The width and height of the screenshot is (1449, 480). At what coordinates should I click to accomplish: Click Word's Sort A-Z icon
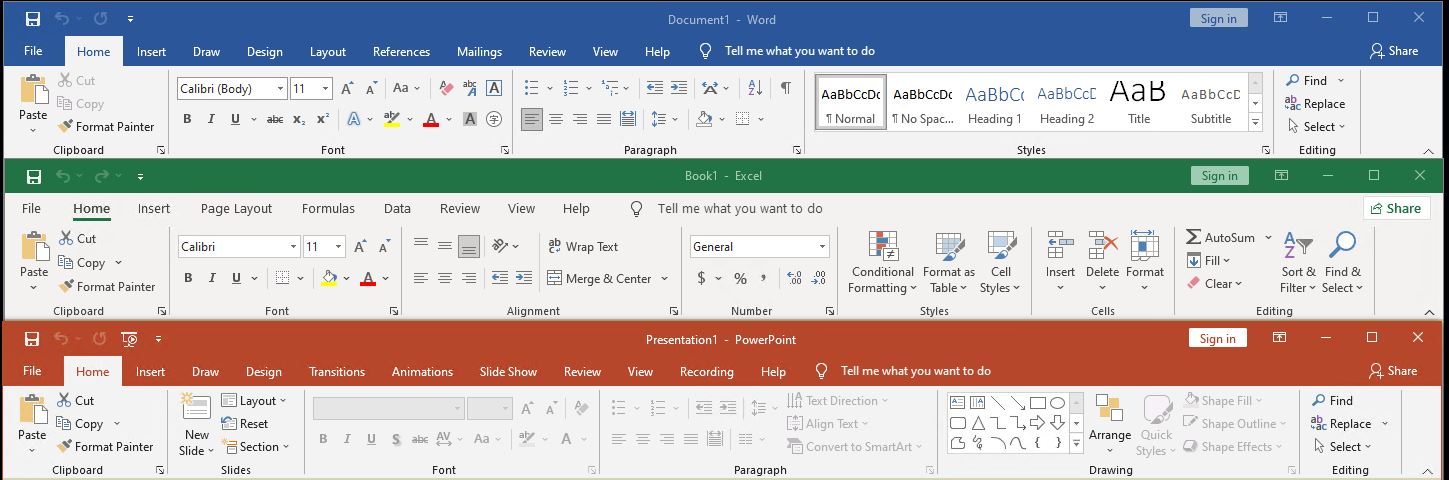pyautogui.click(x=755, y=88)
